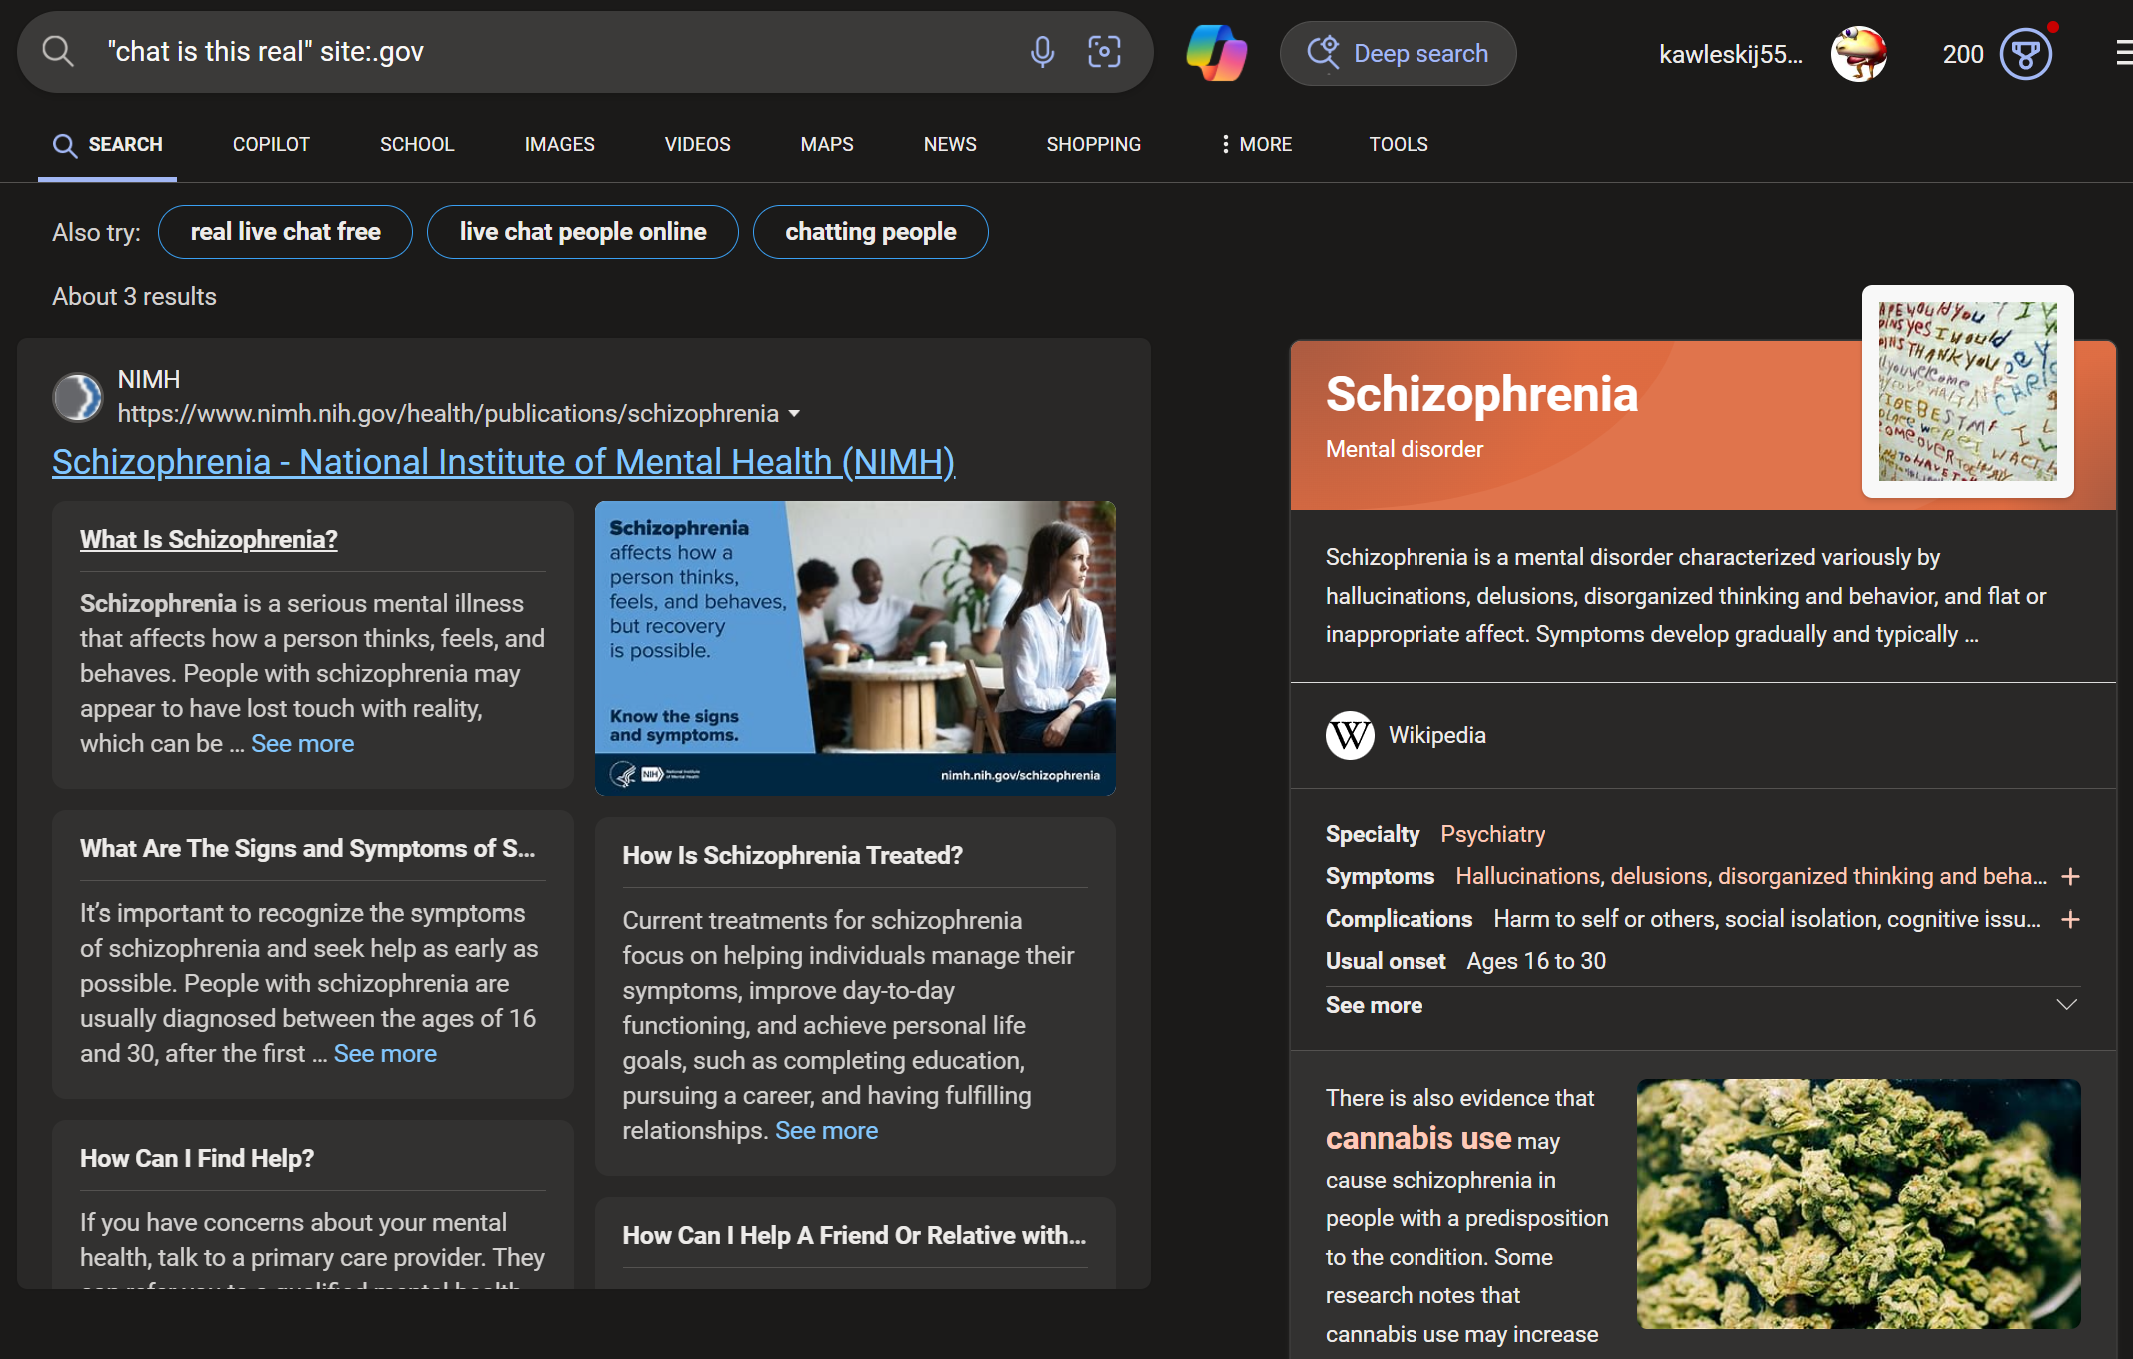Switch to the COPILOT tab
The width and height of the screenshot is (2133, 1359).
(x=271, y=144)
